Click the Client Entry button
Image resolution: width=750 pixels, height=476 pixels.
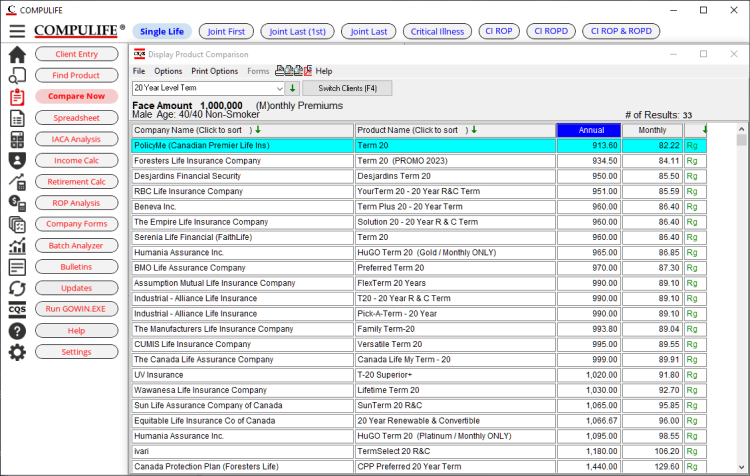[77, 54]
